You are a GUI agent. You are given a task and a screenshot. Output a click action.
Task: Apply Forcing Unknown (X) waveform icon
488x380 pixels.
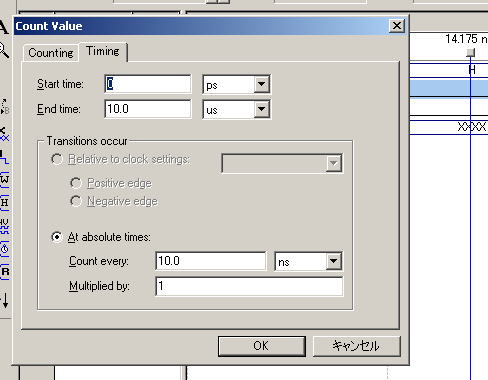click(x=4, y=134)
